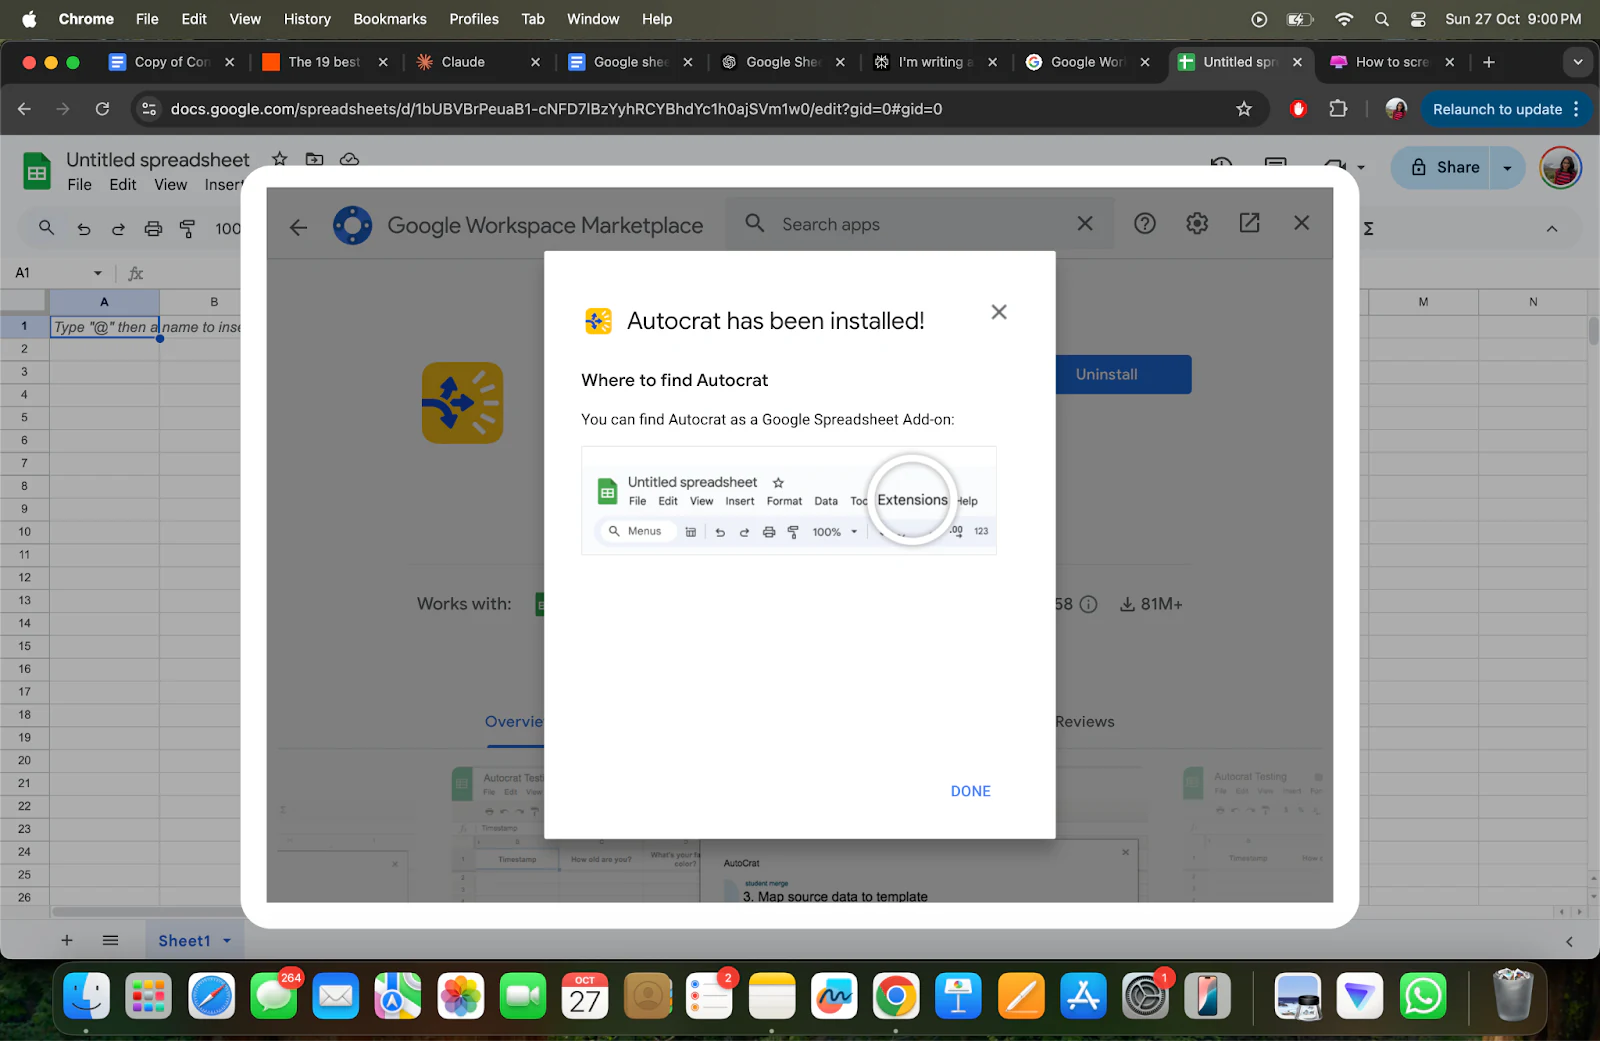Click the print icon in Sheets toolbar
This screenshot has height=1041, width=1600.
pyautogui.click(x=153, y=229)
